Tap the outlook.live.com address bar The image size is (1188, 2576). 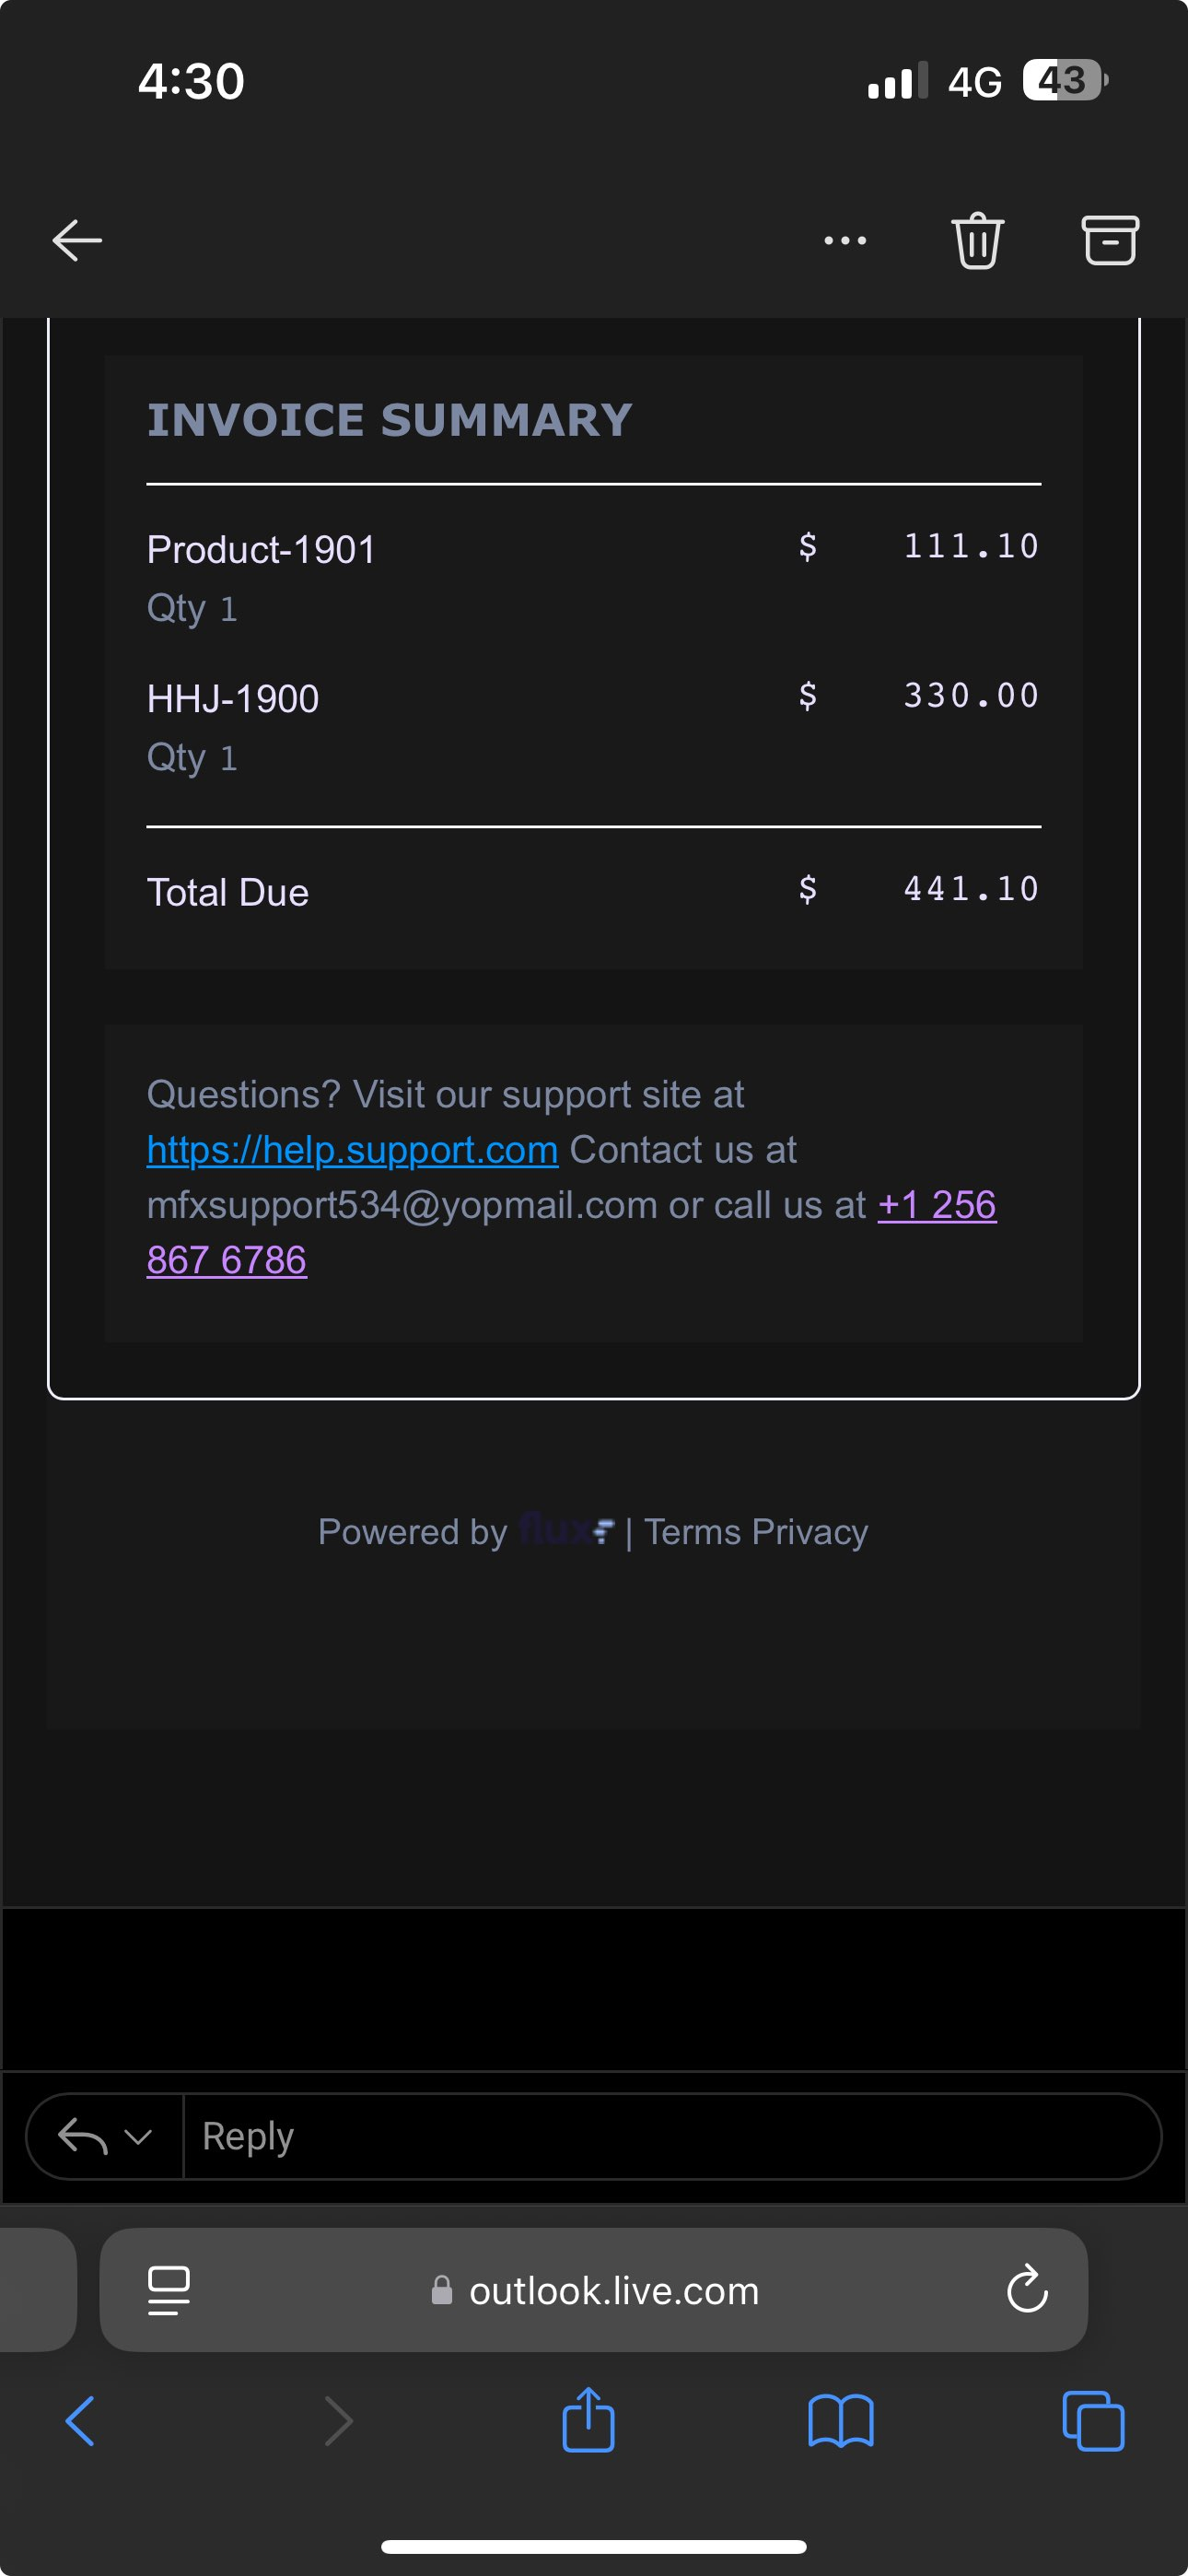[612, 2290]
